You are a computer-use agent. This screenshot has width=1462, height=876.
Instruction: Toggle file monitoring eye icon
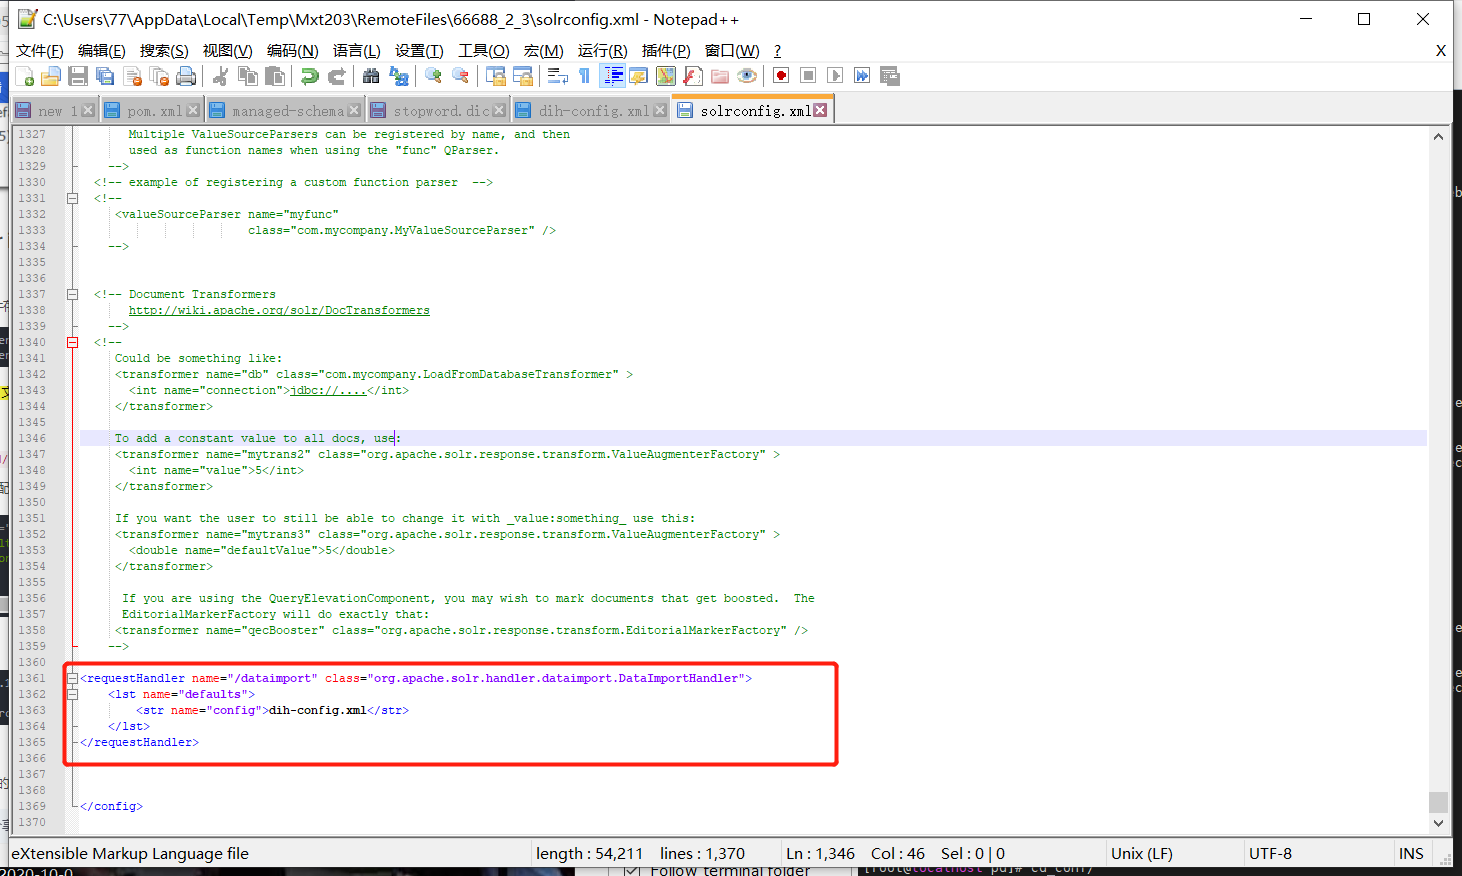tap(747, 76)
